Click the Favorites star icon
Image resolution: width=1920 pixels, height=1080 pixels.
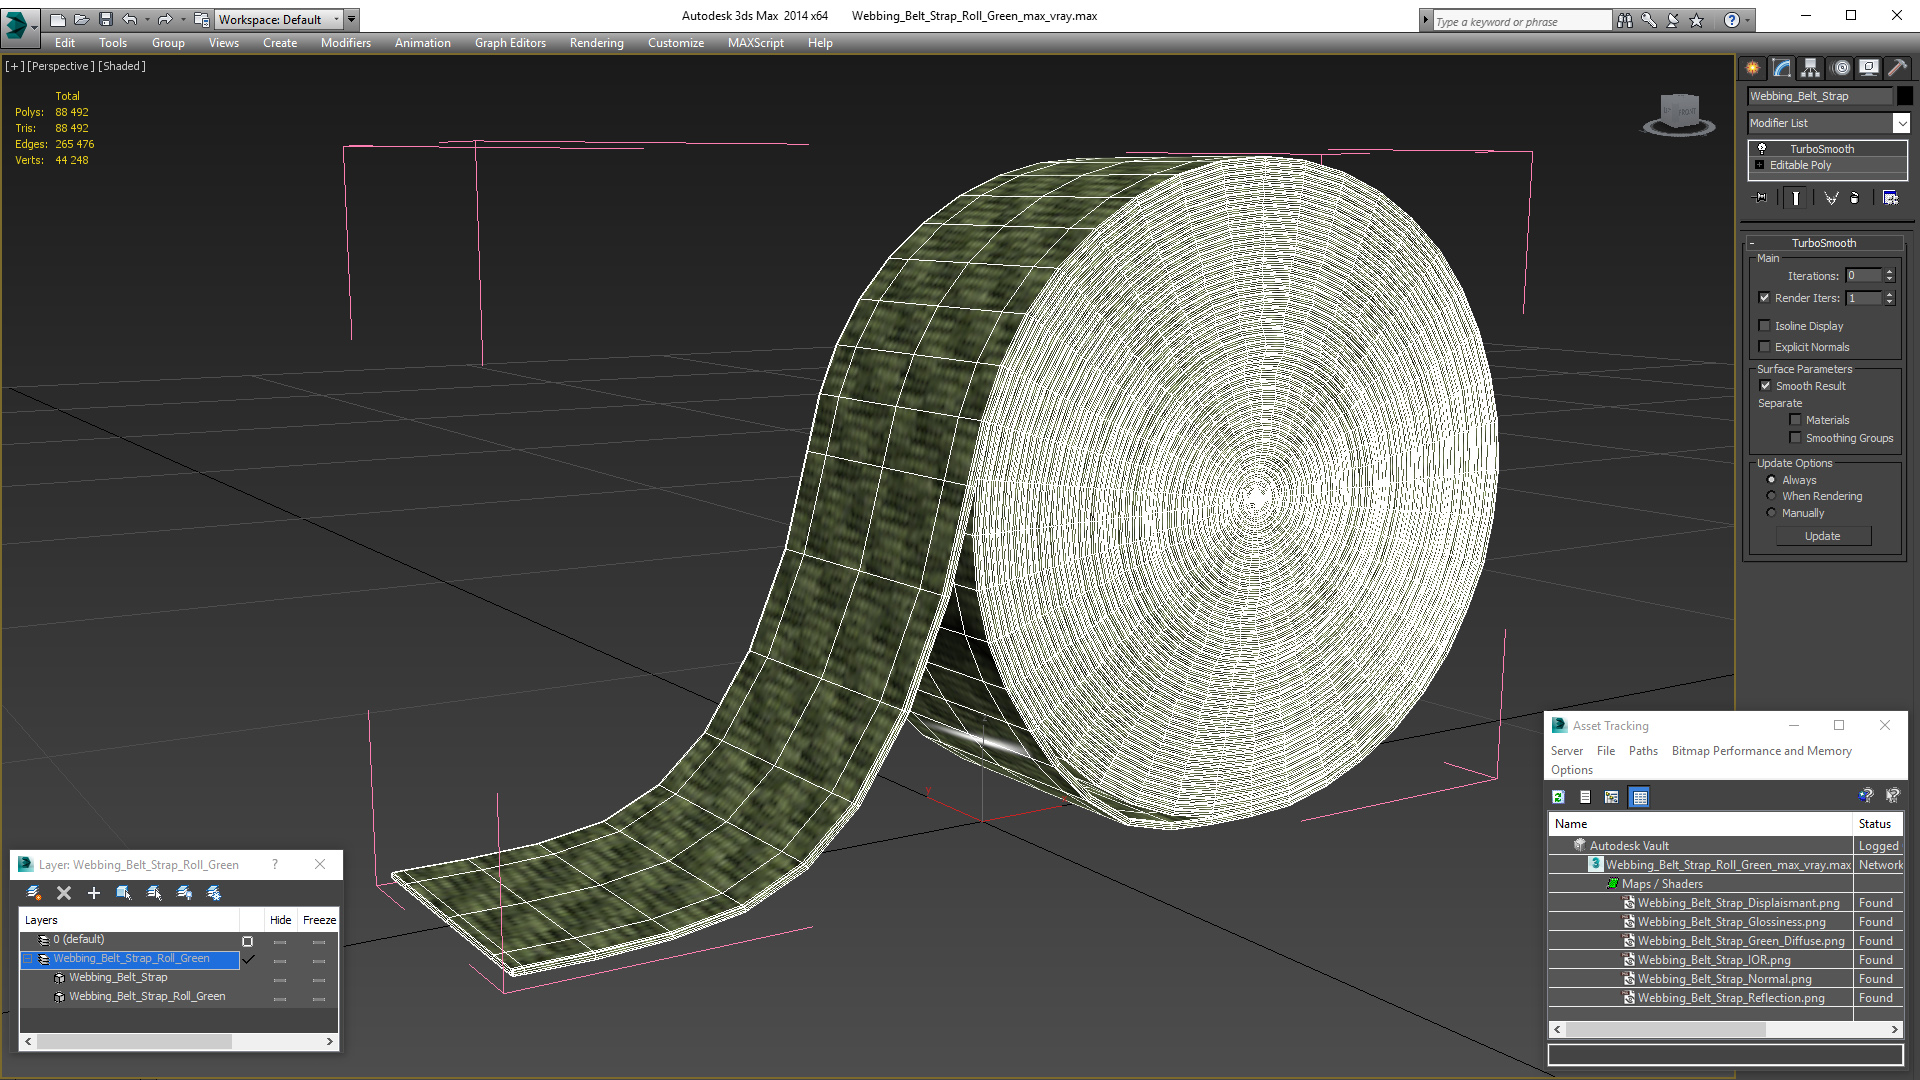1697,20
